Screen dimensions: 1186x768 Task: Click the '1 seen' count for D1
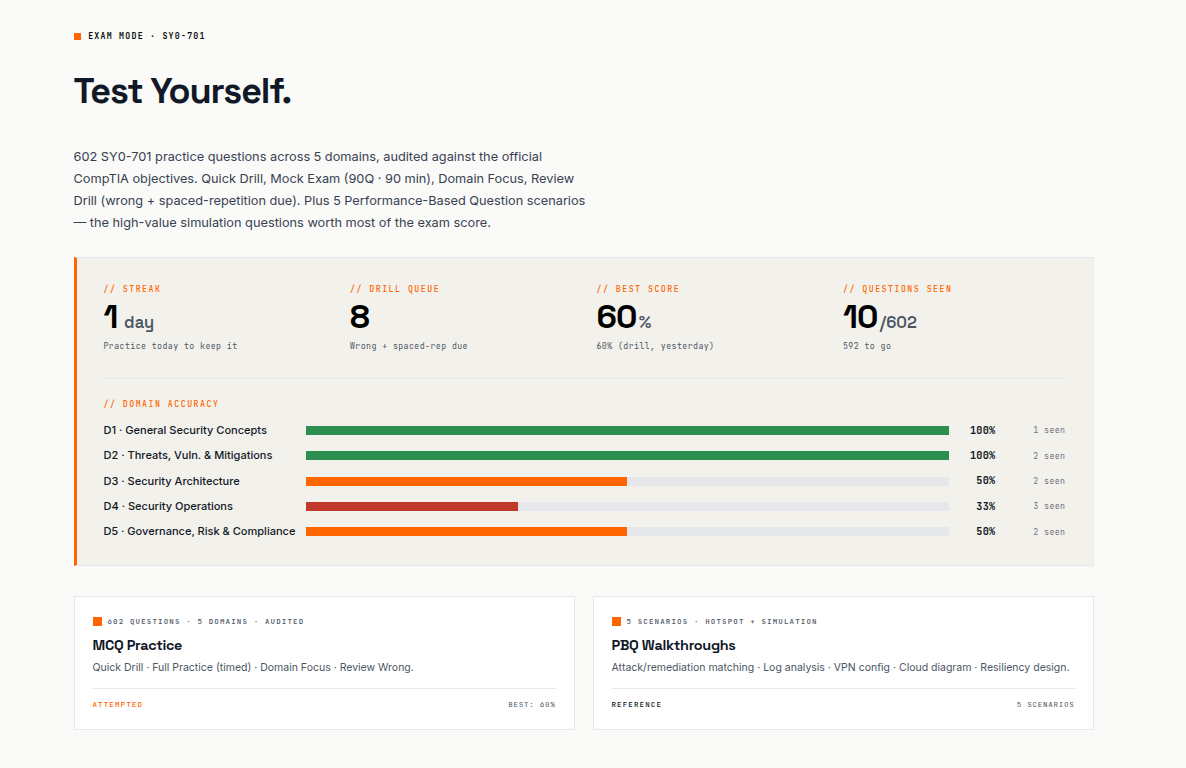(x=1049, y=431)
